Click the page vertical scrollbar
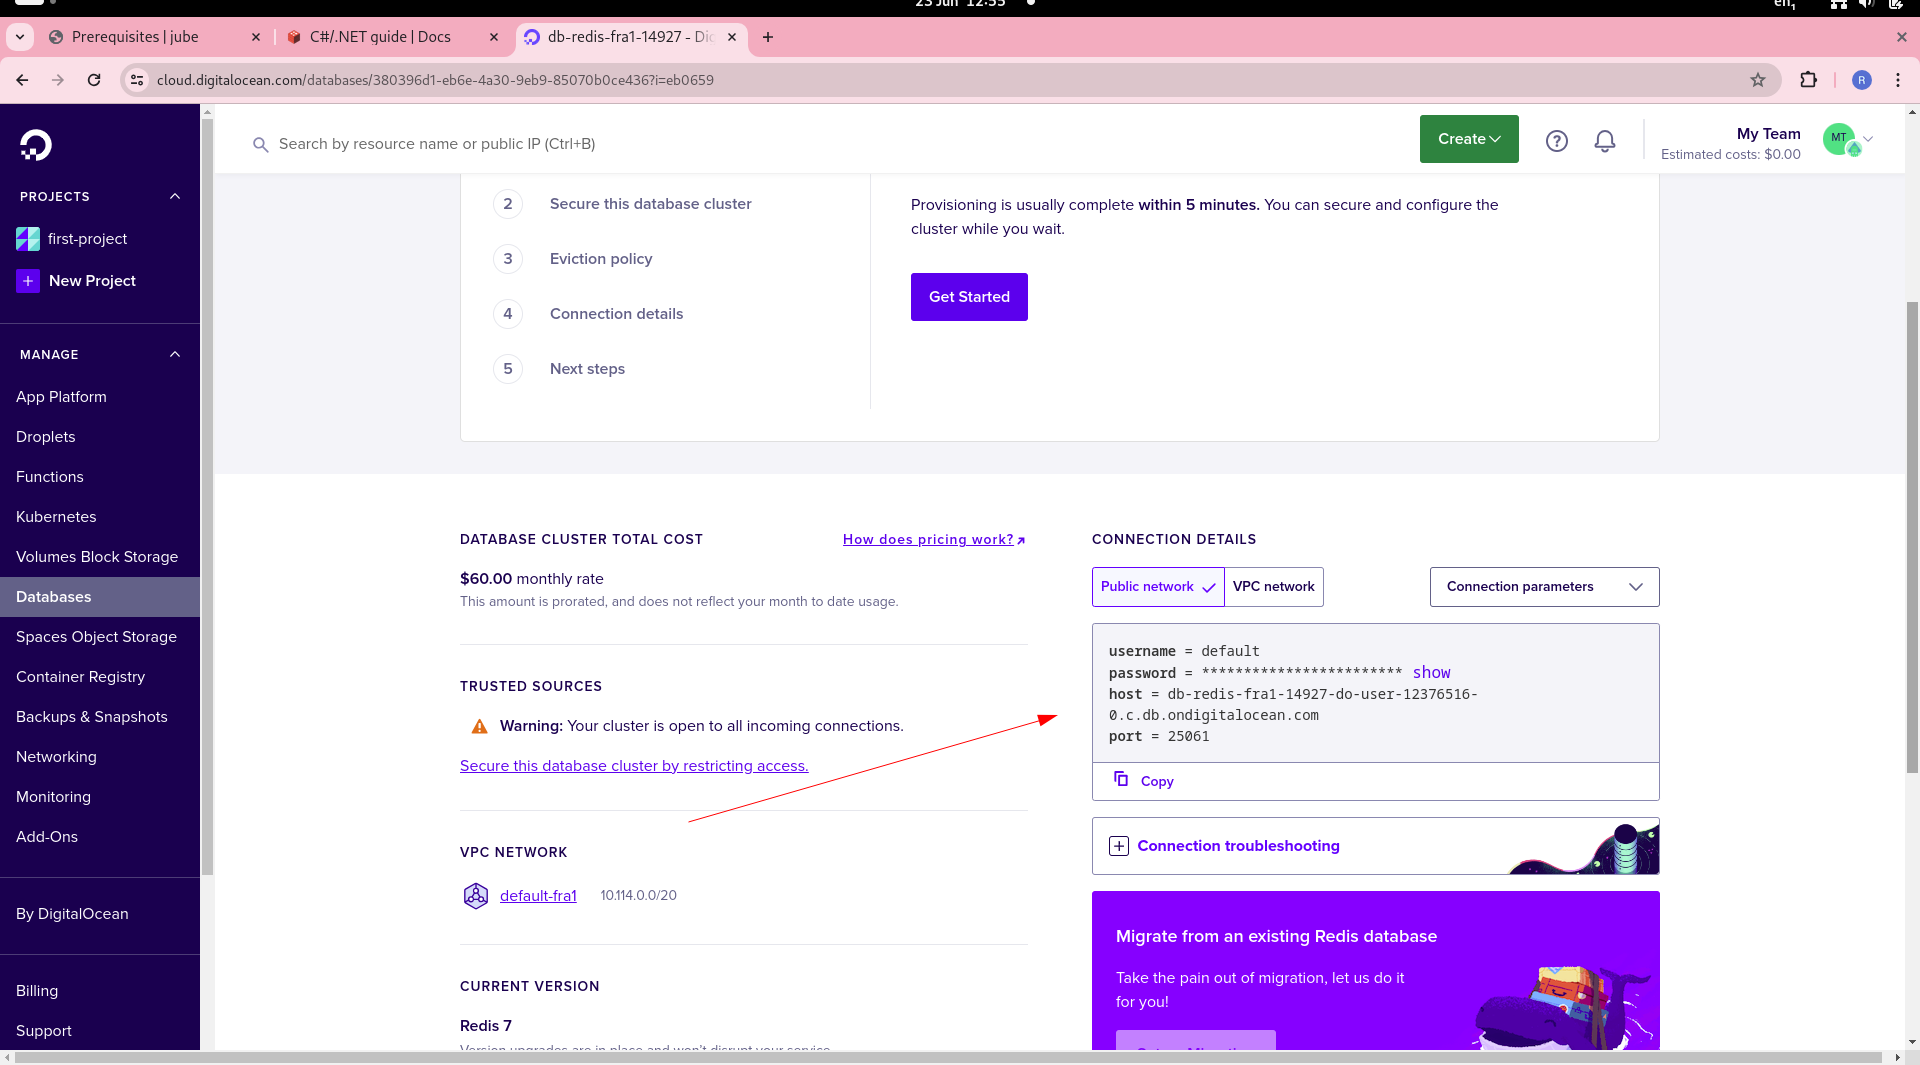The width and height of the screenshot is (1920, 1065). [x=1912, y=535]
